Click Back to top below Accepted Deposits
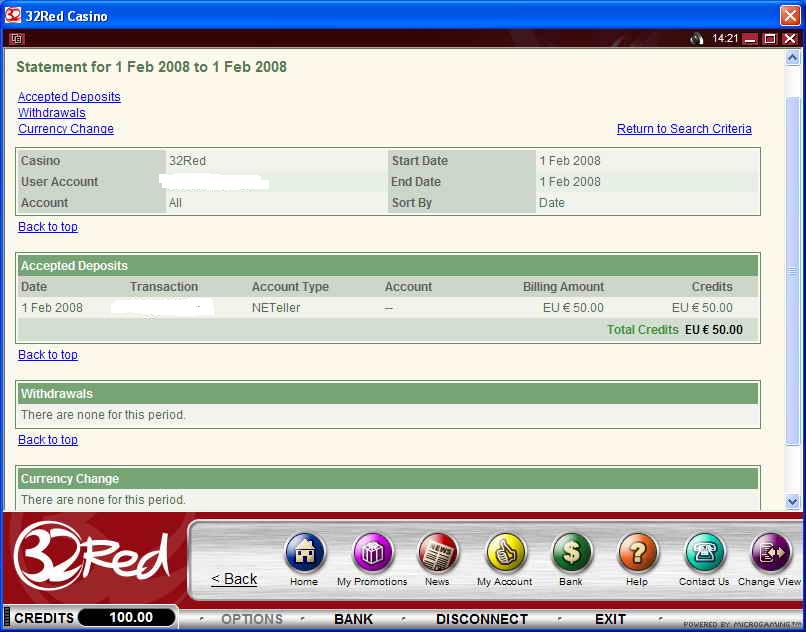This screenshot has height=632, width=806. [48, 355]
